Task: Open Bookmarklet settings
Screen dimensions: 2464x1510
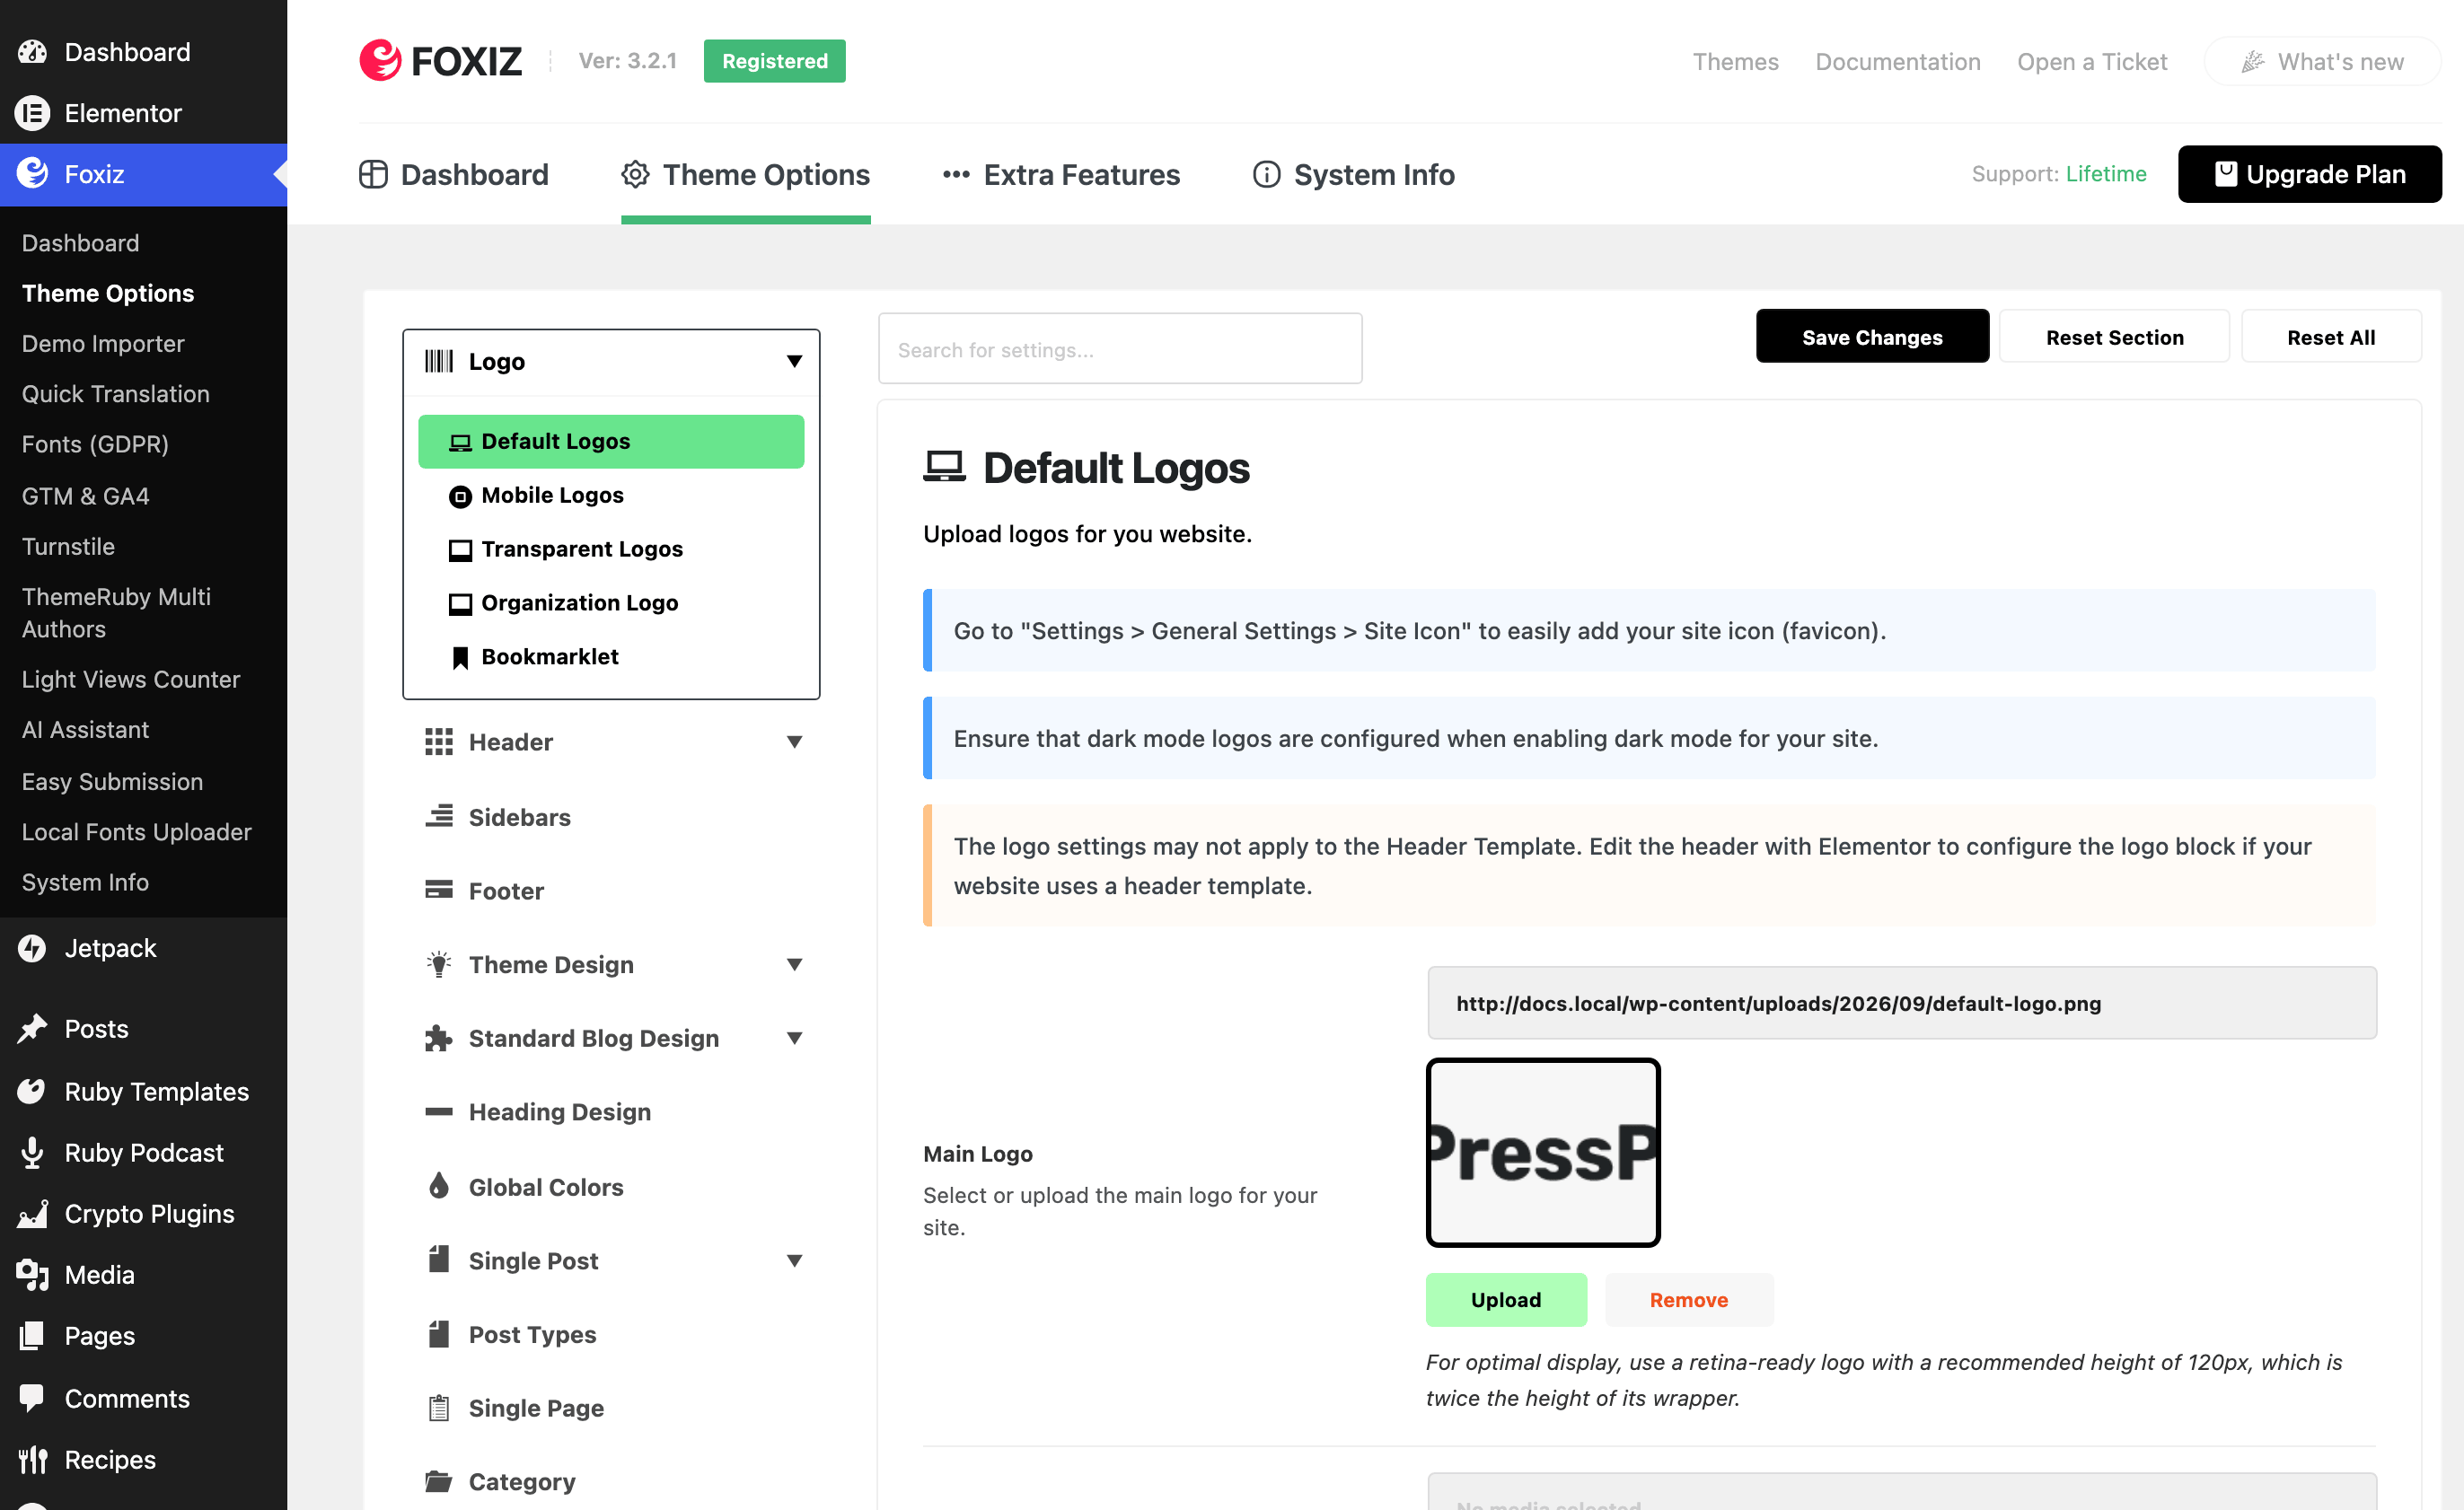Action: point(610,657)
